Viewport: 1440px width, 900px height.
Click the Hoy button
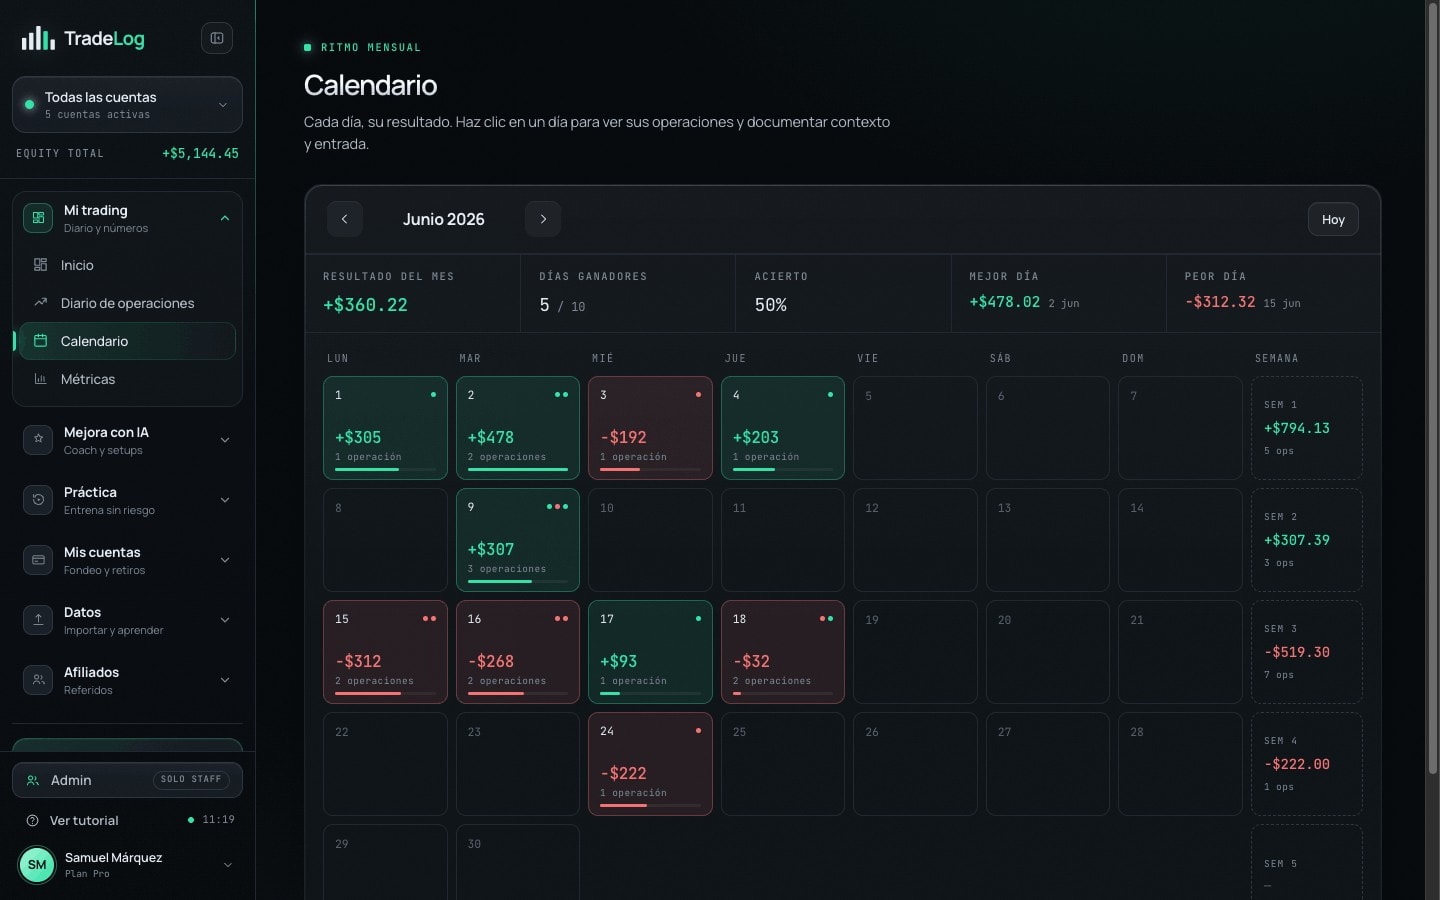pyautogui.click(x=1333, y=219)
